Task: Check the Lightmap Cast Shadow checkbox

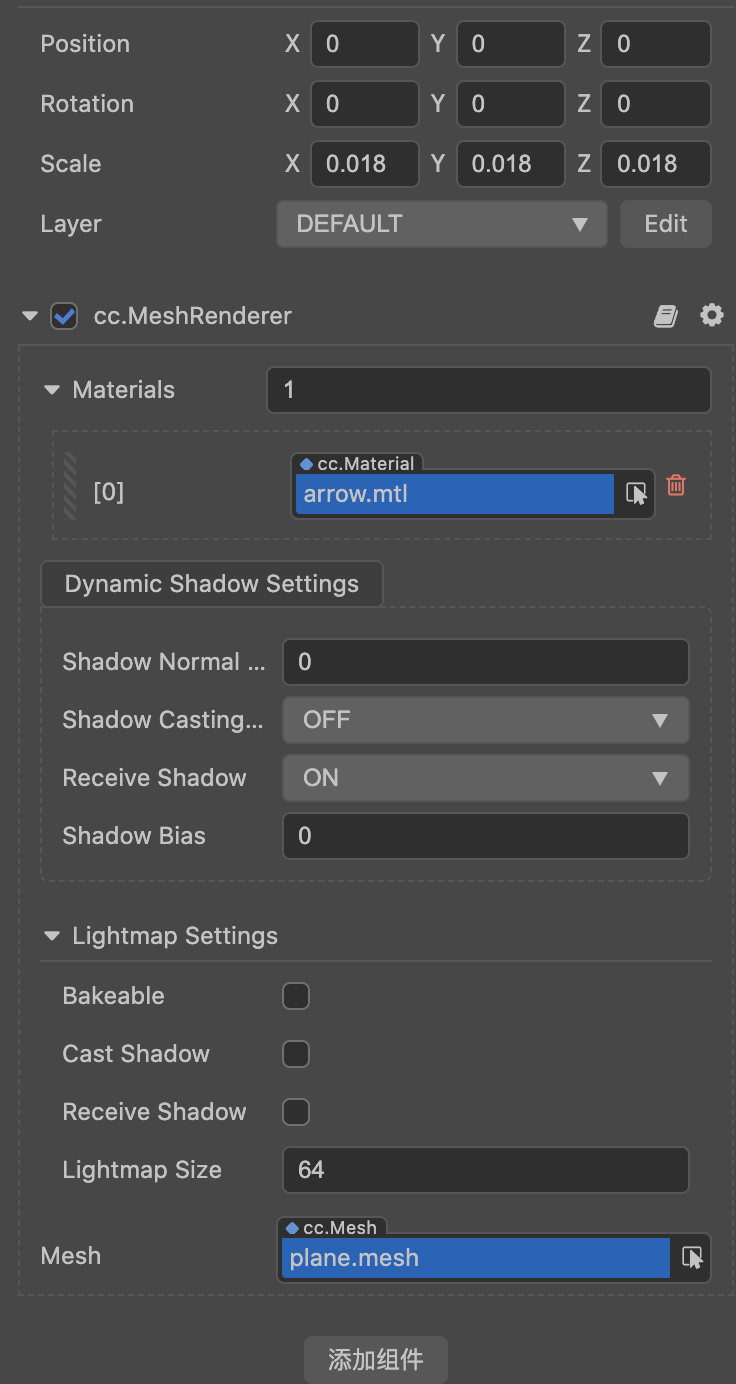Action: click(x=296, y=1054)
